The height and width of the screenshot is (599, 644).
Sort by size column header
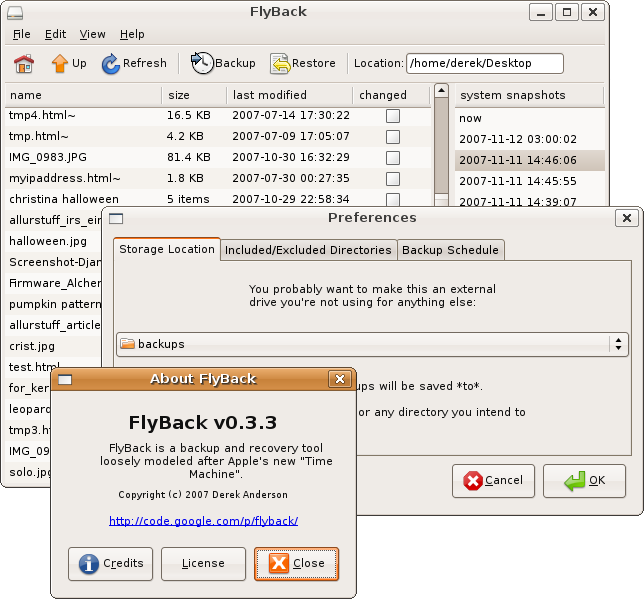point(194,95)
